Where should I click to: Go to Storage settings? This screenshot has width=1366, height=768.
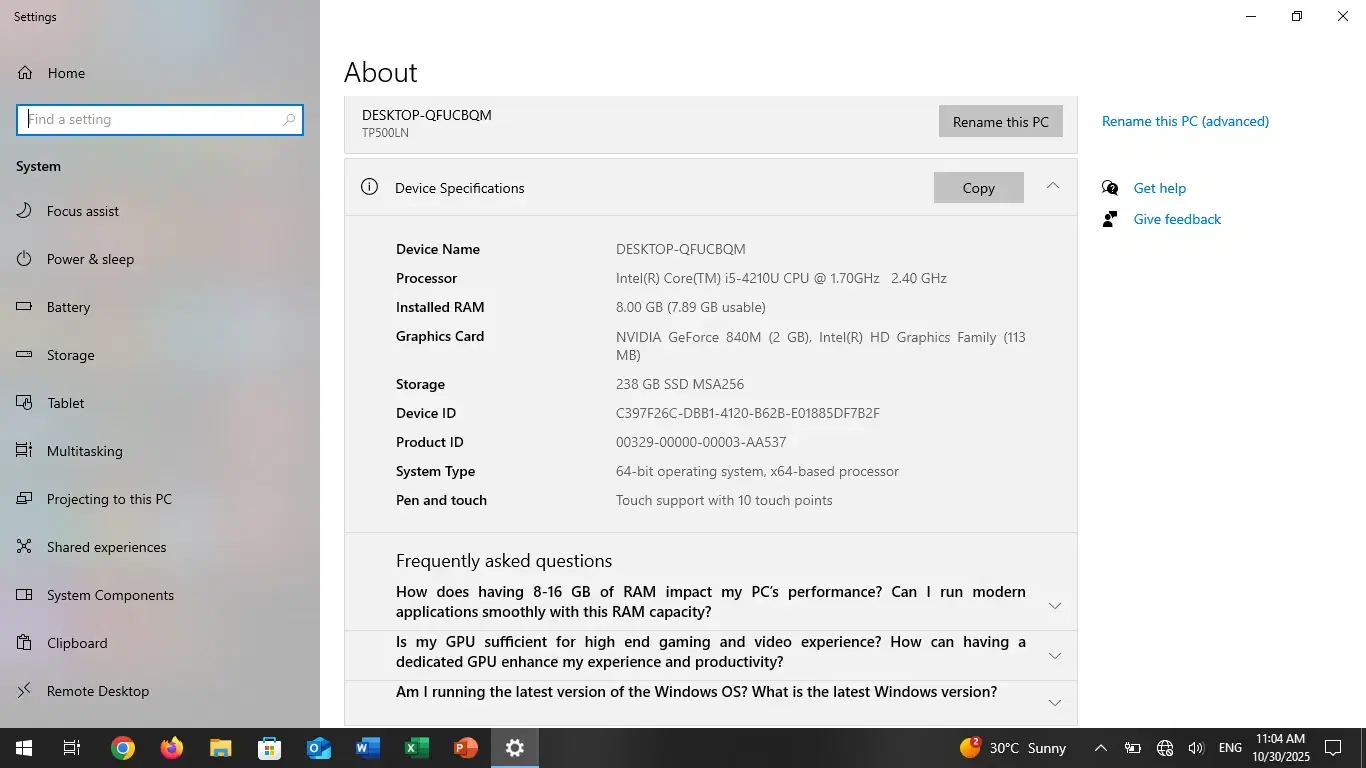70,355
